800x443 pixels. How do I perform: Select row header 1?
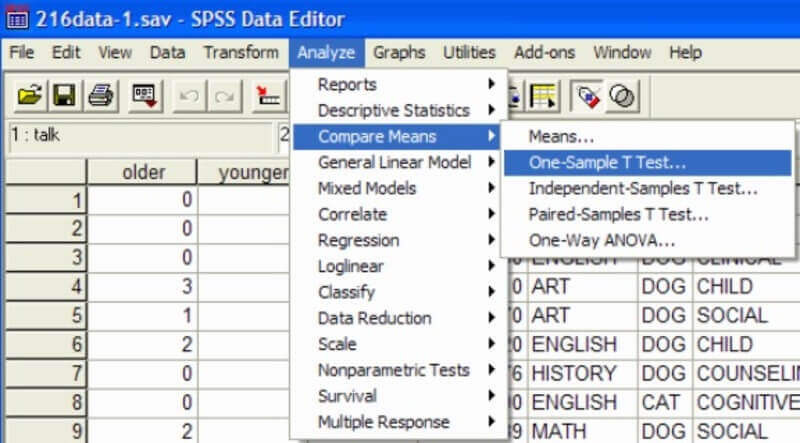pos(46,200)
